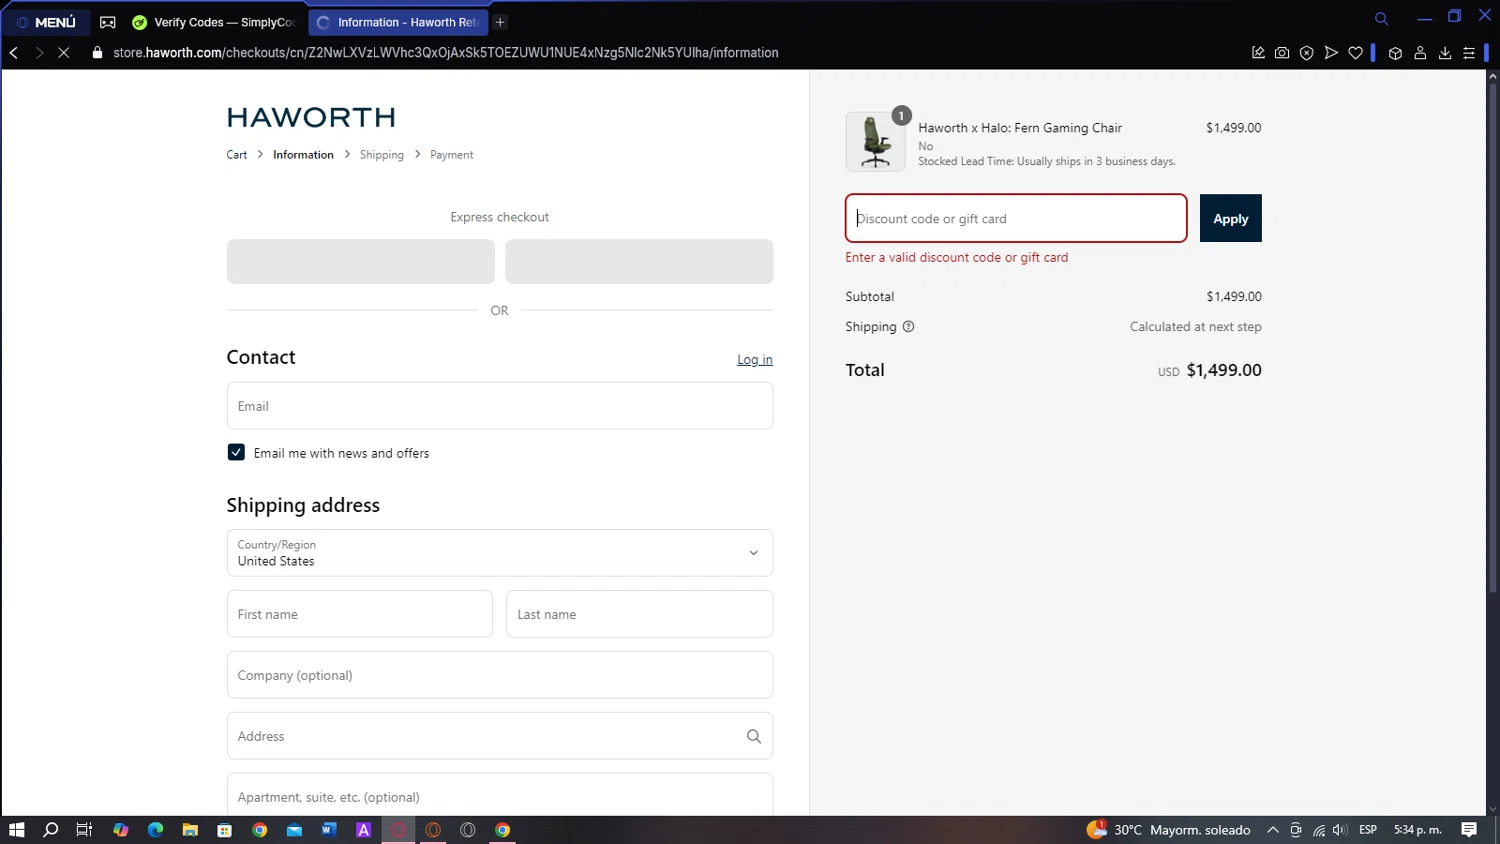Switch to the Verify Codes — SimplyCodes tab
1500x844 pixels.
(x=214, y=22)
